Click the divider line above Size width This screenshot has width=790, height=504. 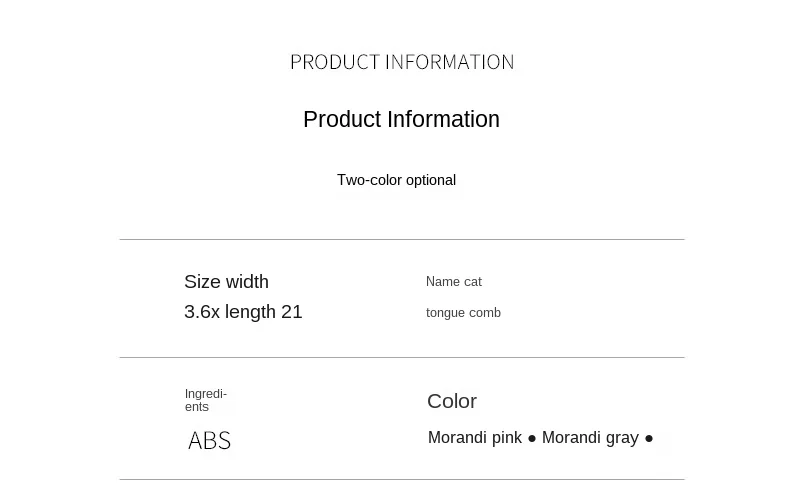click(402, 239)
